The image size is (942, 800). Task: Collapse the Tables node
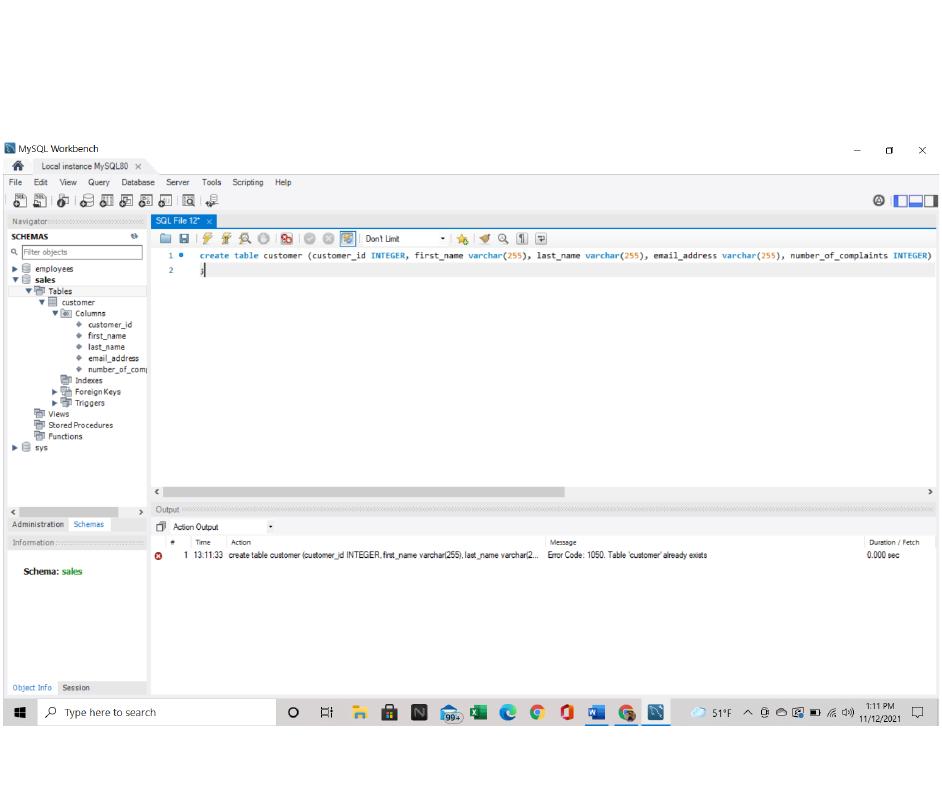pyautogui.click(x=28, y=291)
